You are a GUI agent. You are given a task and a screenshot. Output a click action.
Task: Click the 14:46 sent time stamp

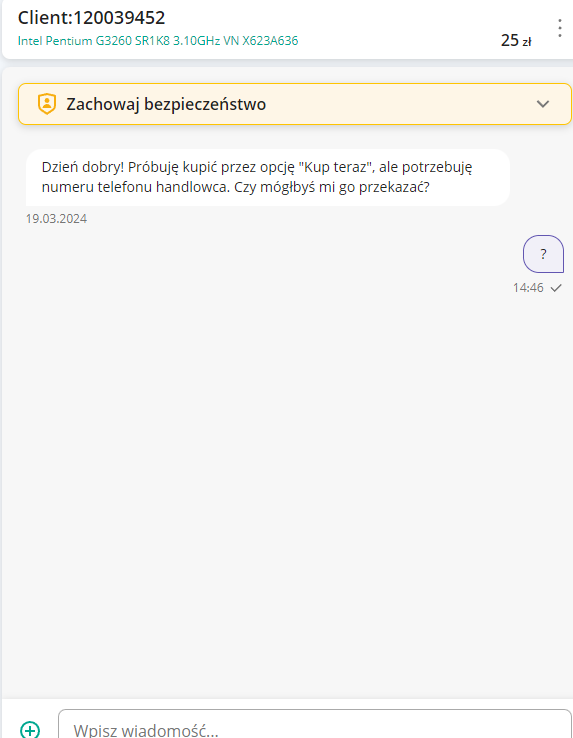528,288
